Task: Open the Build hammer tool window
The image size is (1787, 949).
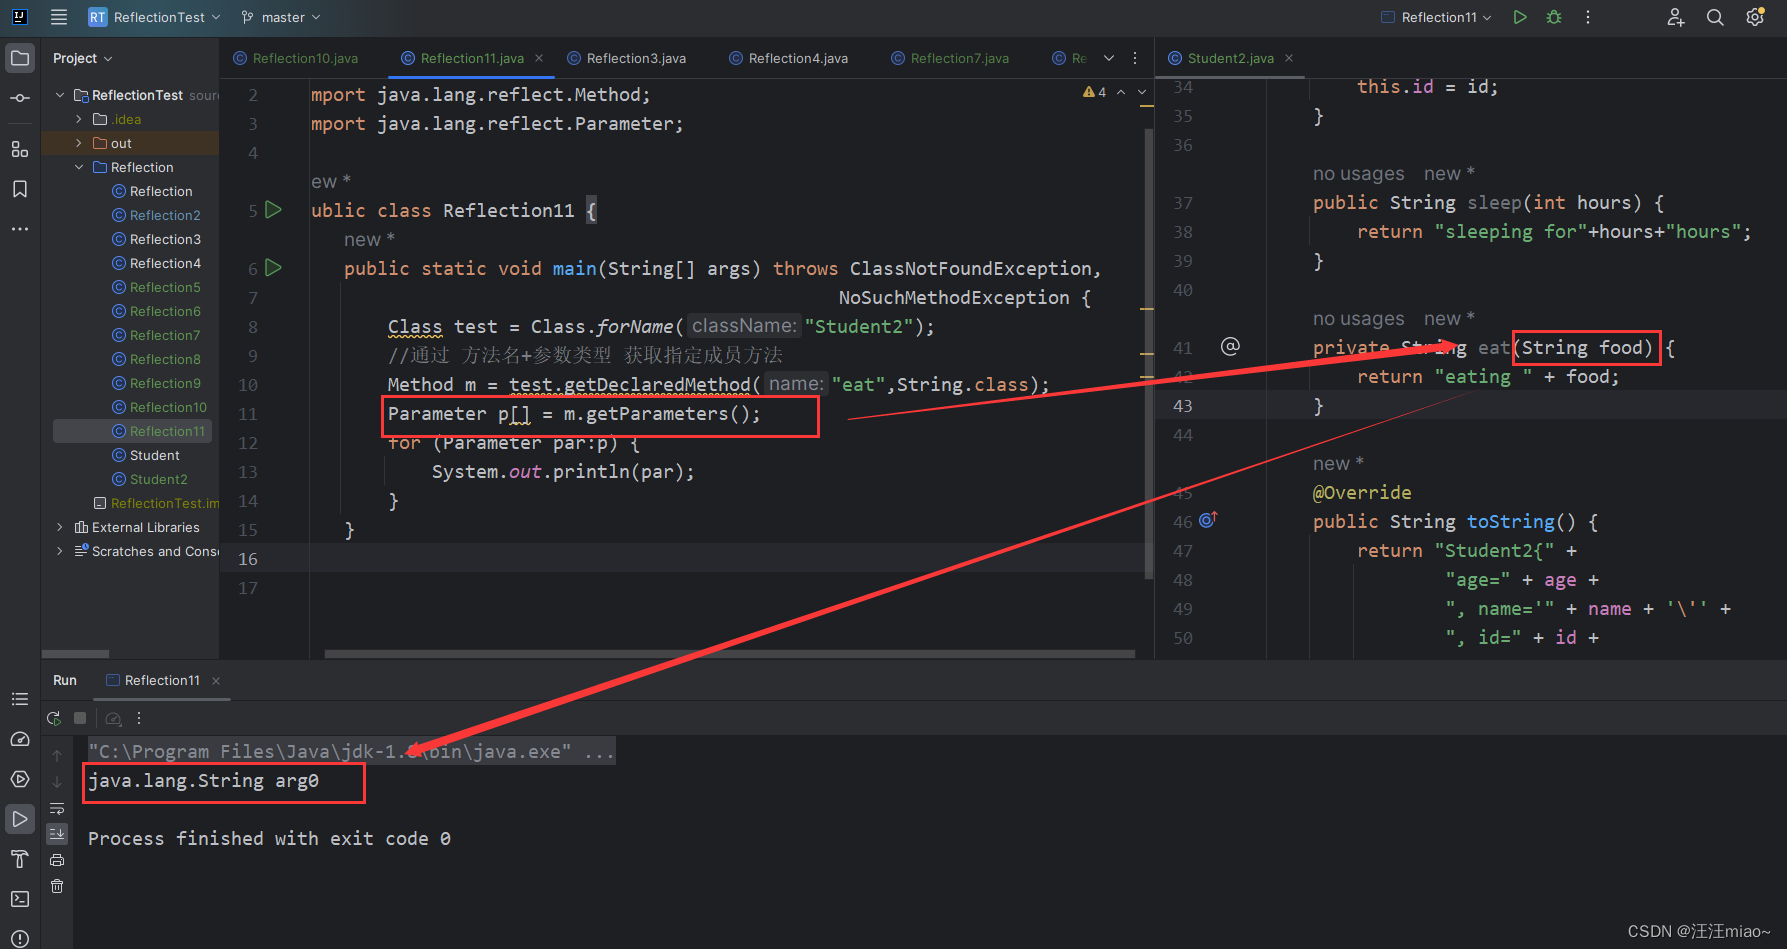Action: click(x=20, y=859)
